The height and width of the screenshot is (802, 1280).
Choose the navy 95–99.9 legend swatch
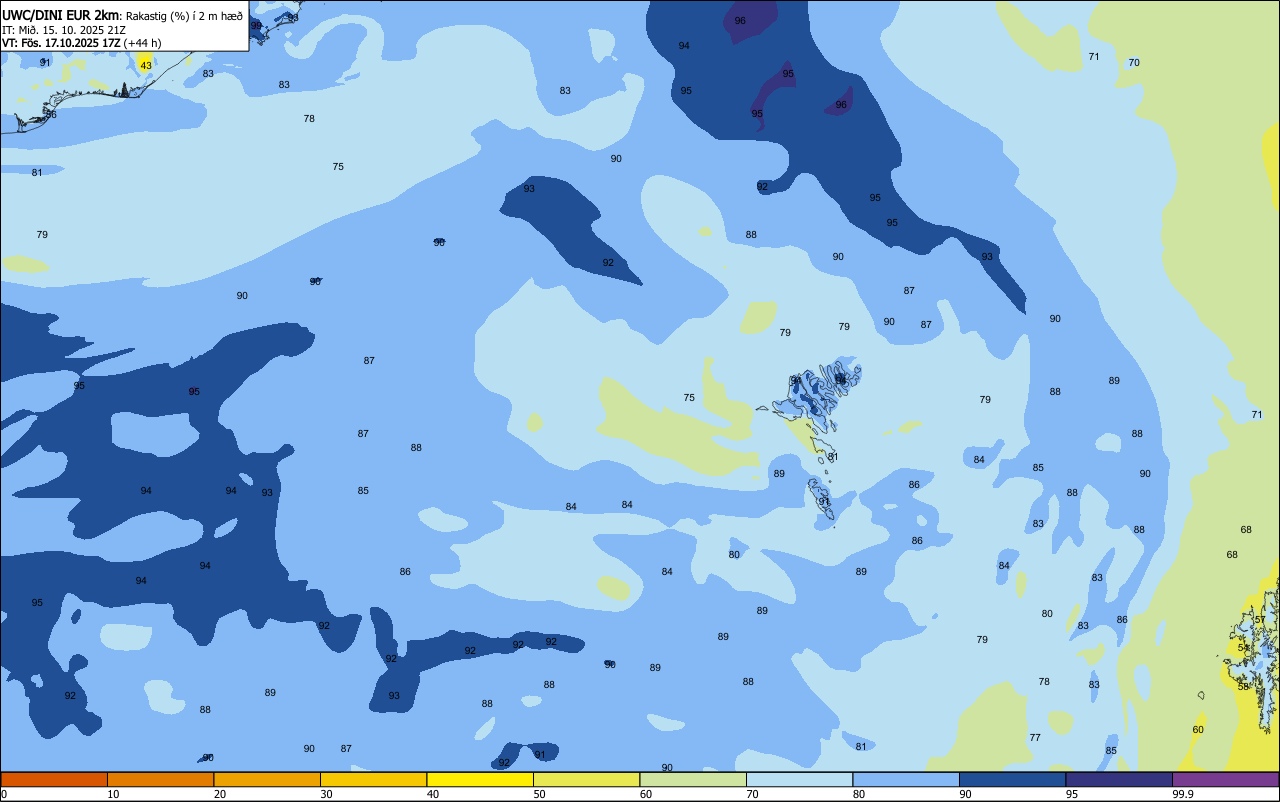click(x=1119, y=779)
